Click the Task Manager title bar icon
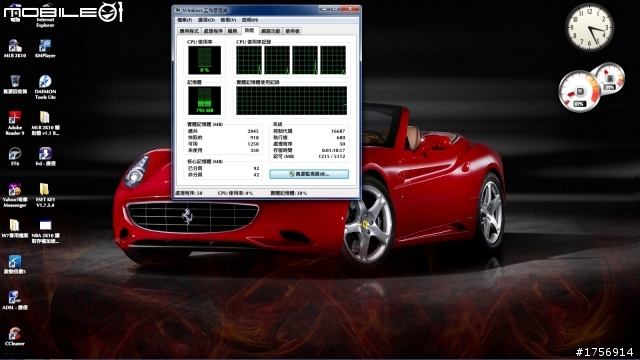 tap(178, 10)
